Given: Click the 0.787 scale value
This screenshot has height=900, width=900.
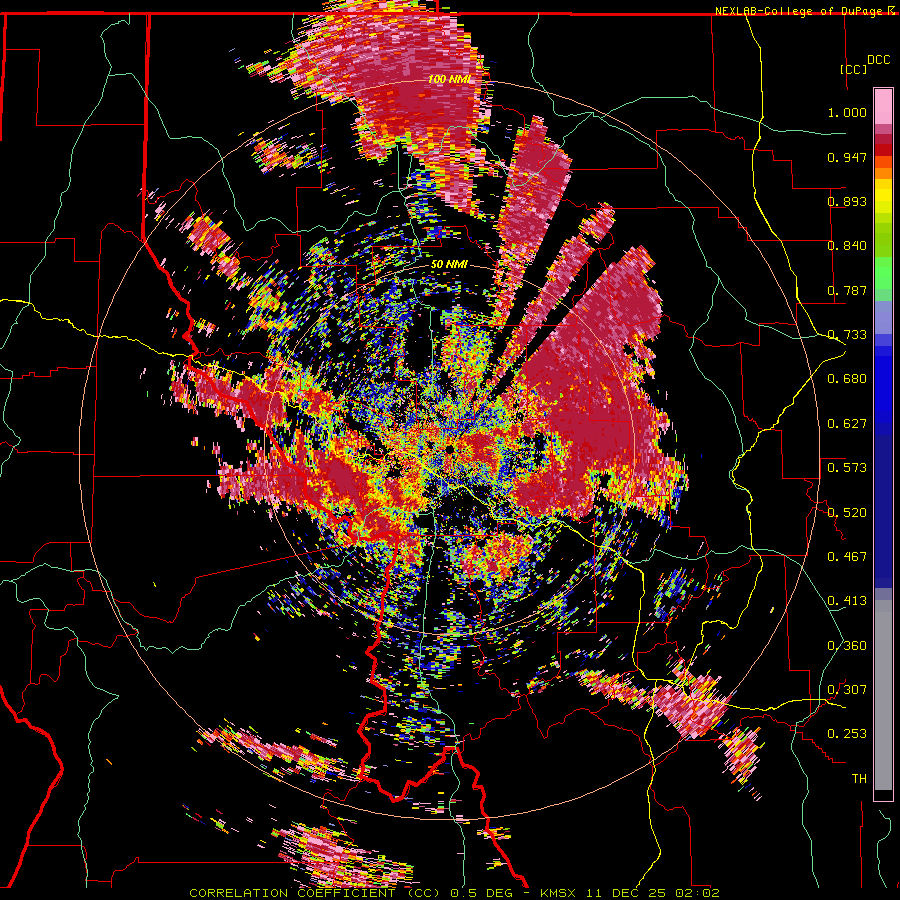Looking at the screenshot, I should tap(847, 290).
